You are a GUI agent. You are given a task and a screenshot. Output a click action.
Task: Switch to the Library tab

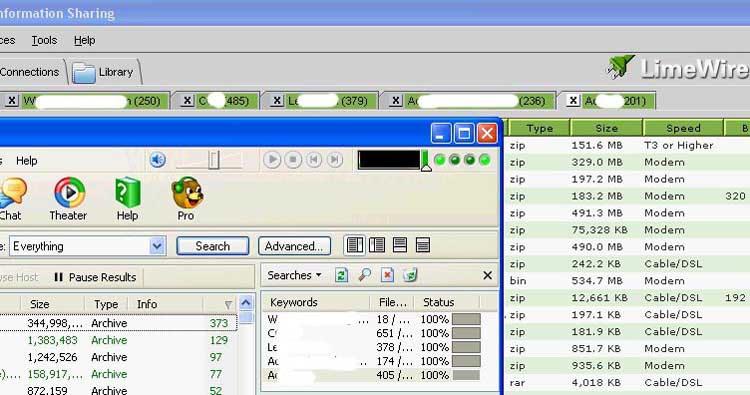pyautogui.click(x=105, y=72)
